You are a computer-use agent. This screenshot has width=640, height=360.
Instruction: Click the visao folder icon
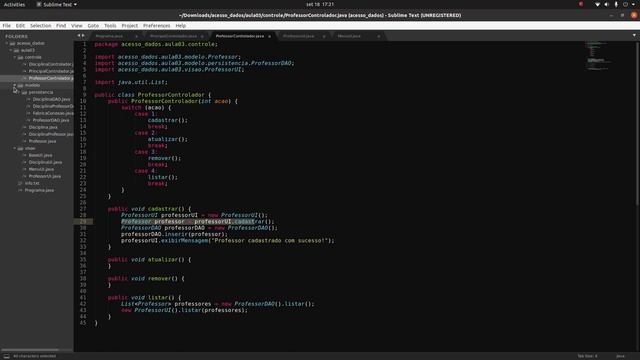point(20,148)
